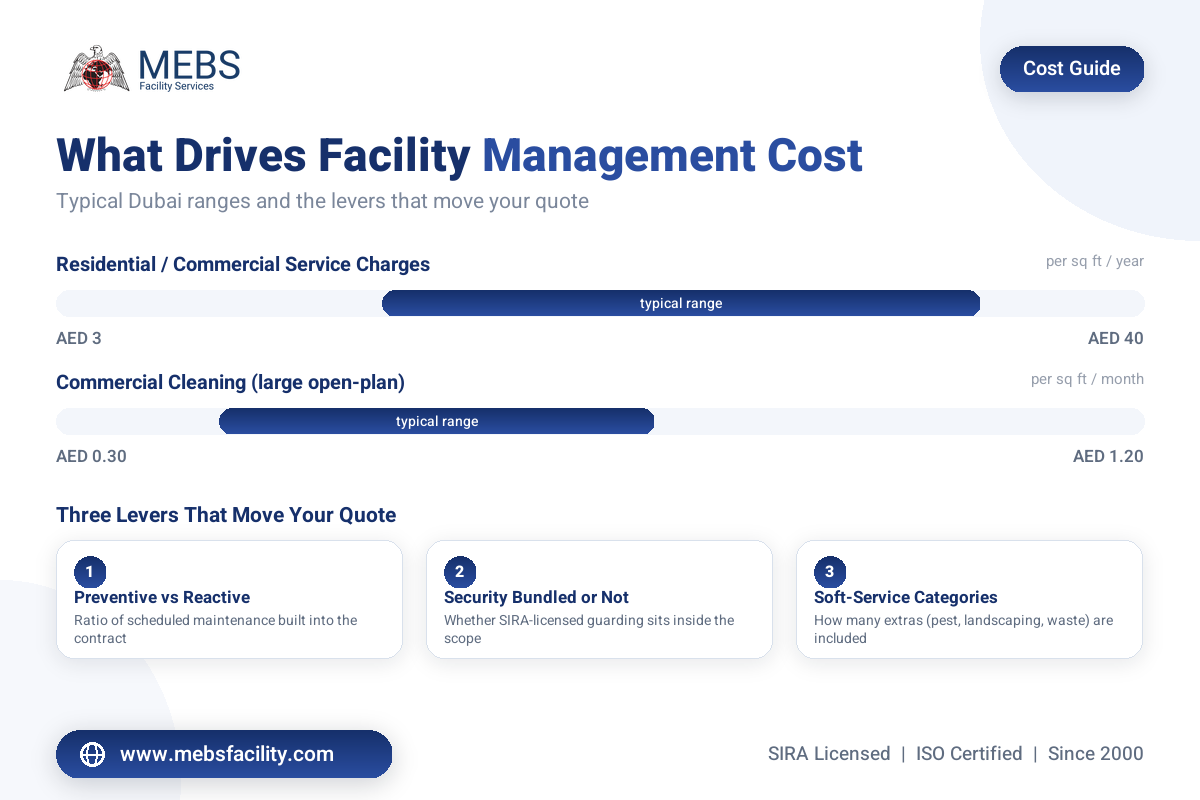Click the MEBS eagle logo emblem
1200x800 pixels.
coord(98,69)
